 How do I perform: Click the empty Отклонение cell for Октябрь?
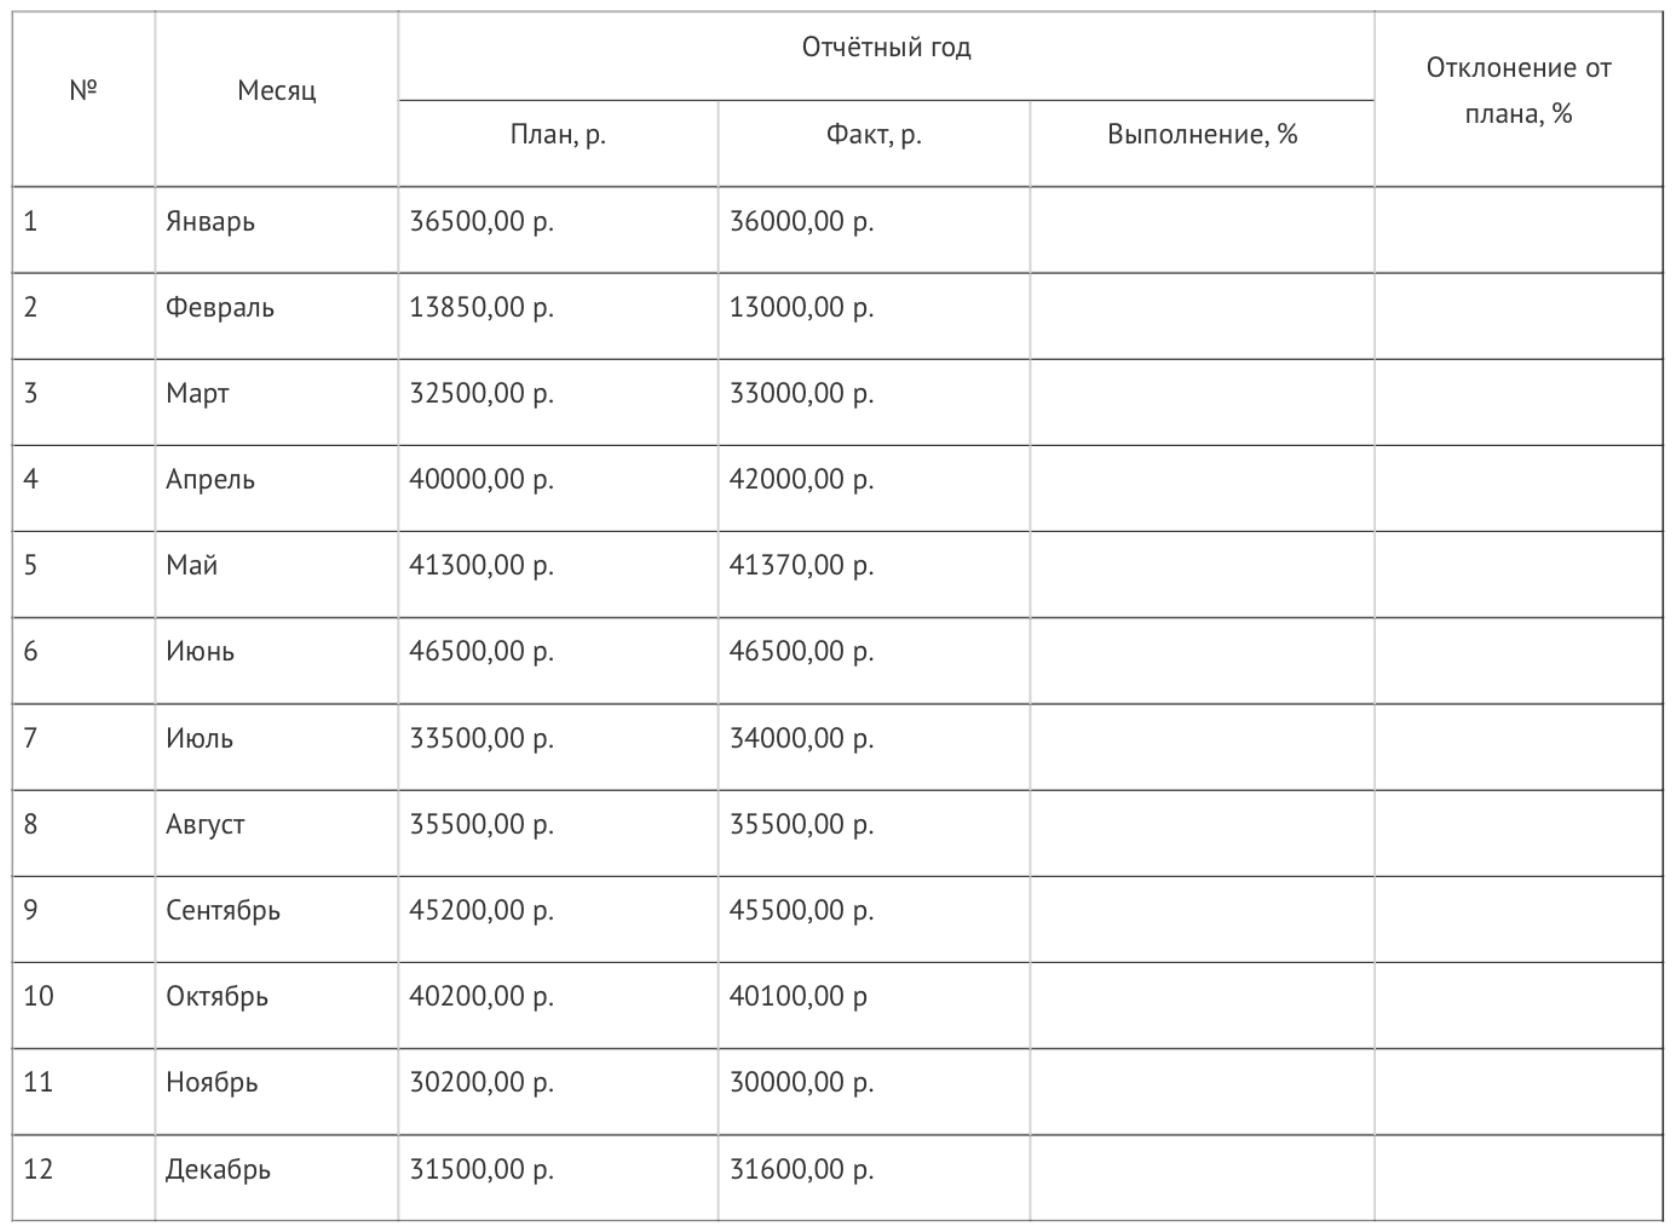[x=1518, y=996]
